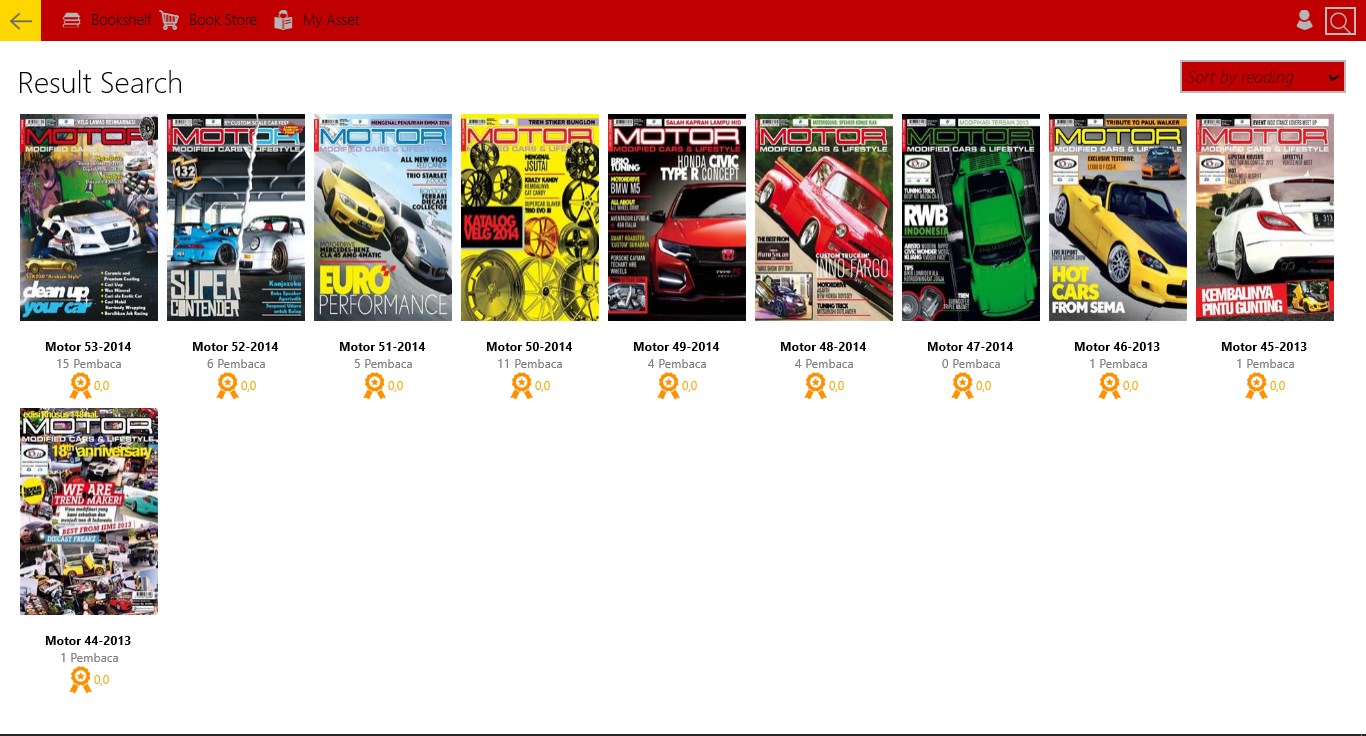This screenshot has height=736, width=1366.
Task: Select the title text Motor 47-2014
Action: 970,347
